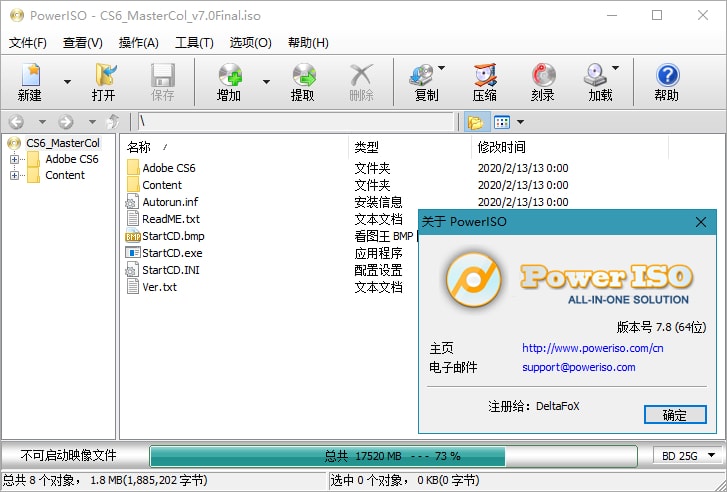
Task: Open the dropdown arrow beside 加载 icon
Action: tap(615, 68)
